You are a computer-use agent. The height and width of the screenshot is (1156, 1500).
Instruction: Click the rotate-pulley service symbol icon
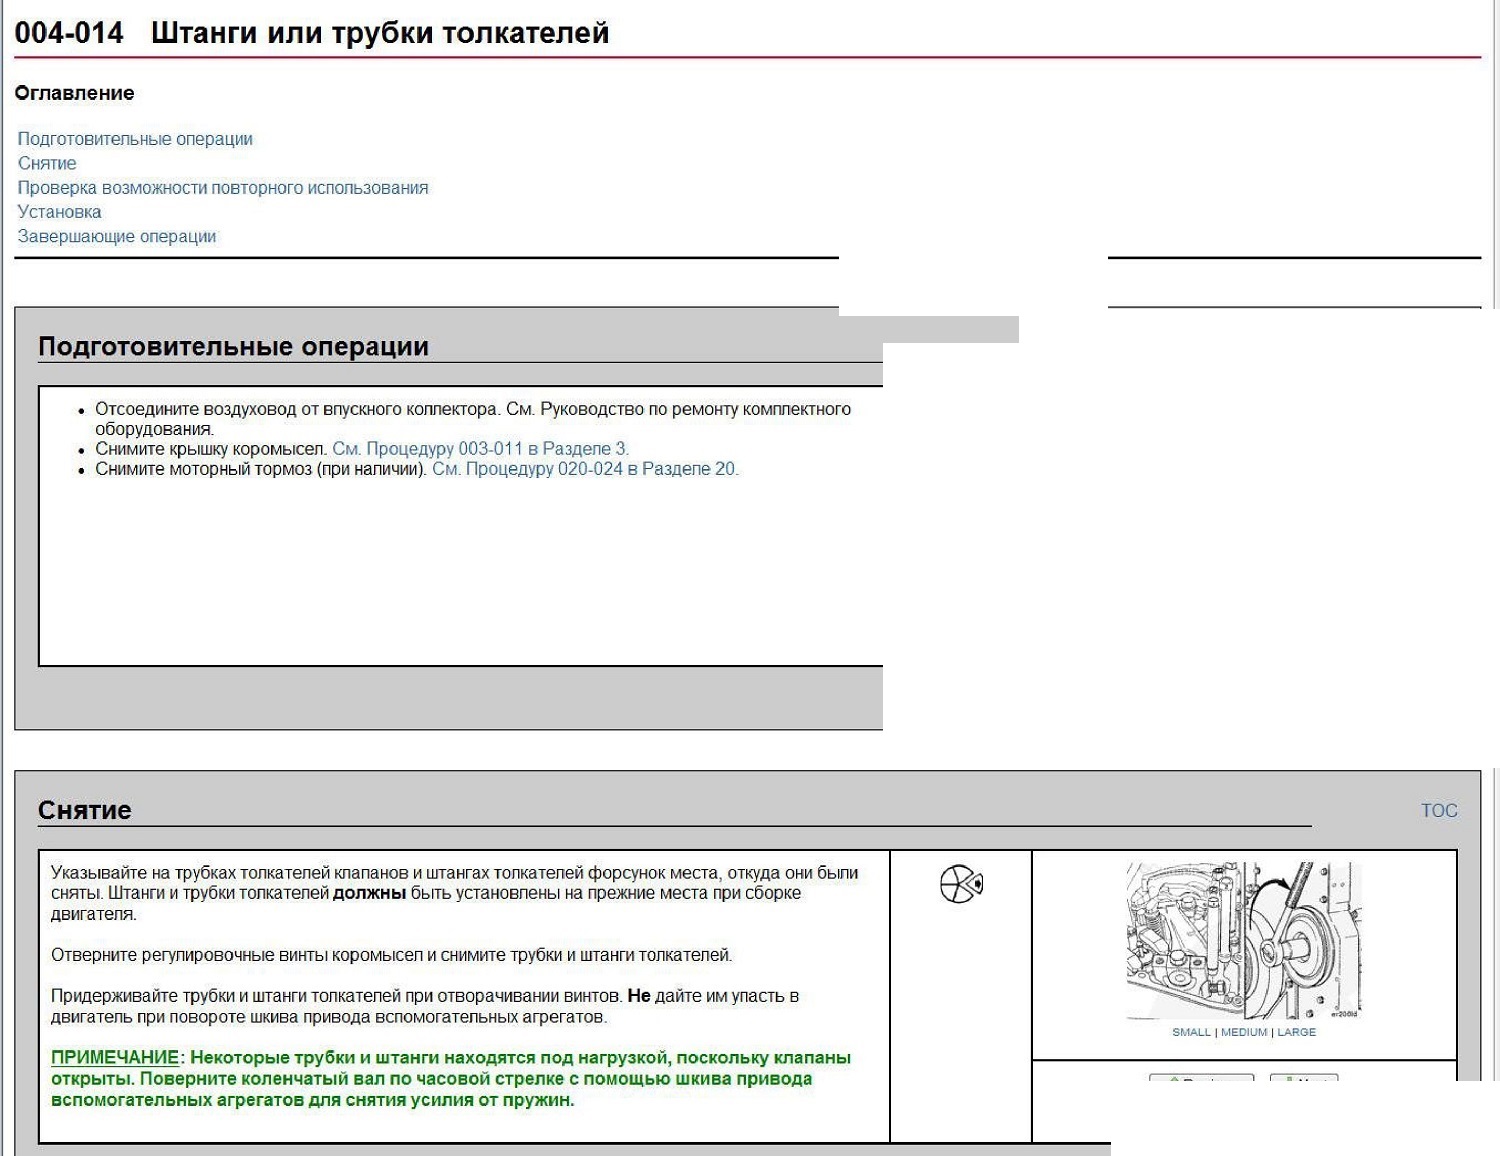click(x=961, y=884)
